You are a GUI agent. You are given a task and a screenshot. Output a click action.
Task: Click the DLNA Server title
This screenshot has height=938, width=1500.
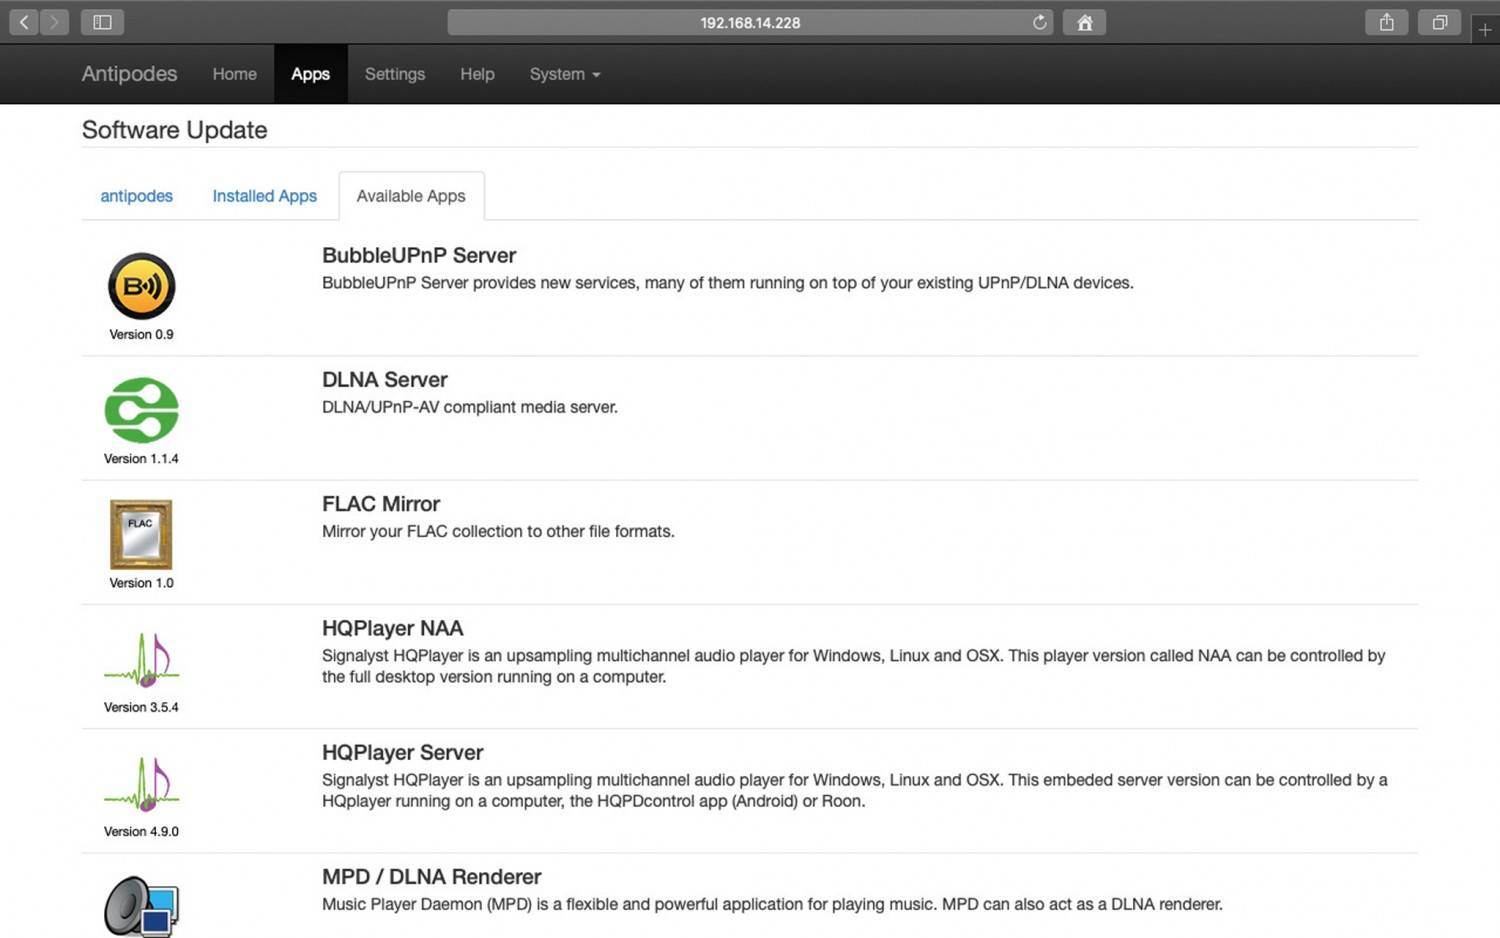tap(385, 380)
